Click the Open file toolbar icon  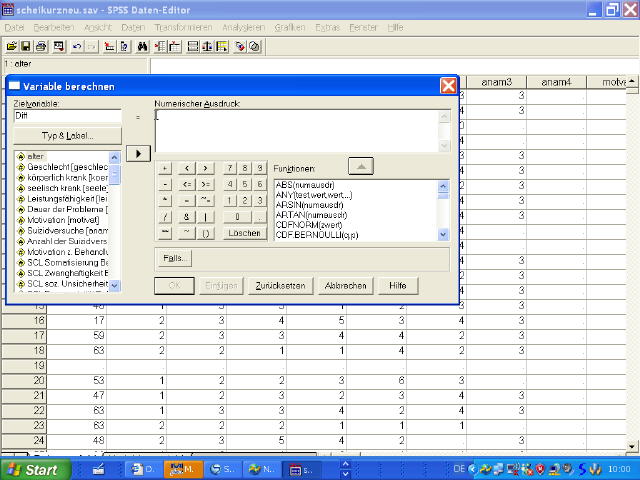point(12,46)
